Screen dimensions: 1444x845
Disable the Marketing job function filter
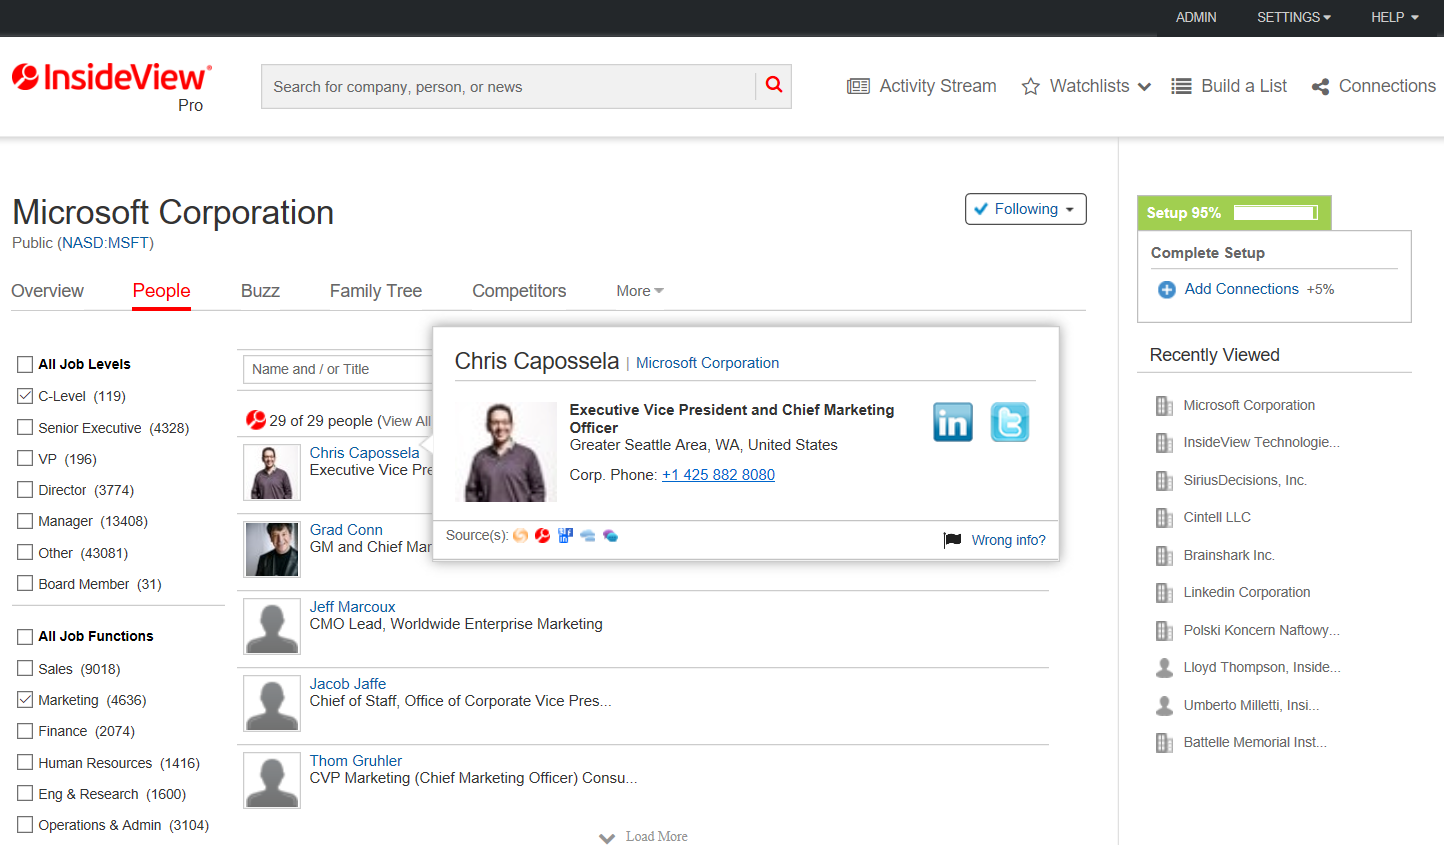point(25,699)
